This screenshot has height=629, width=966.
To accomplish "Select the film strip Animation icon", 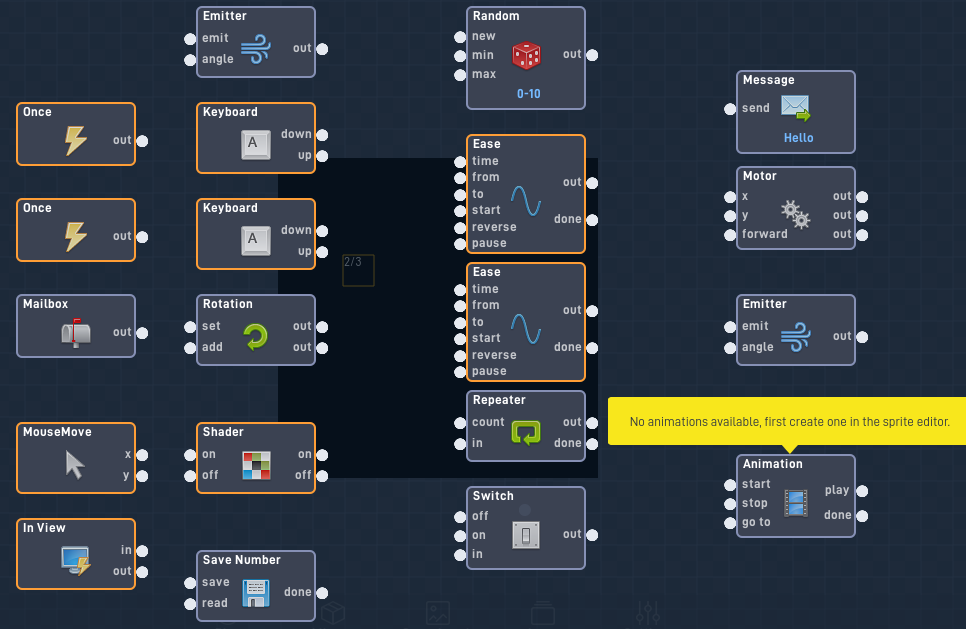I will [796, 502].
